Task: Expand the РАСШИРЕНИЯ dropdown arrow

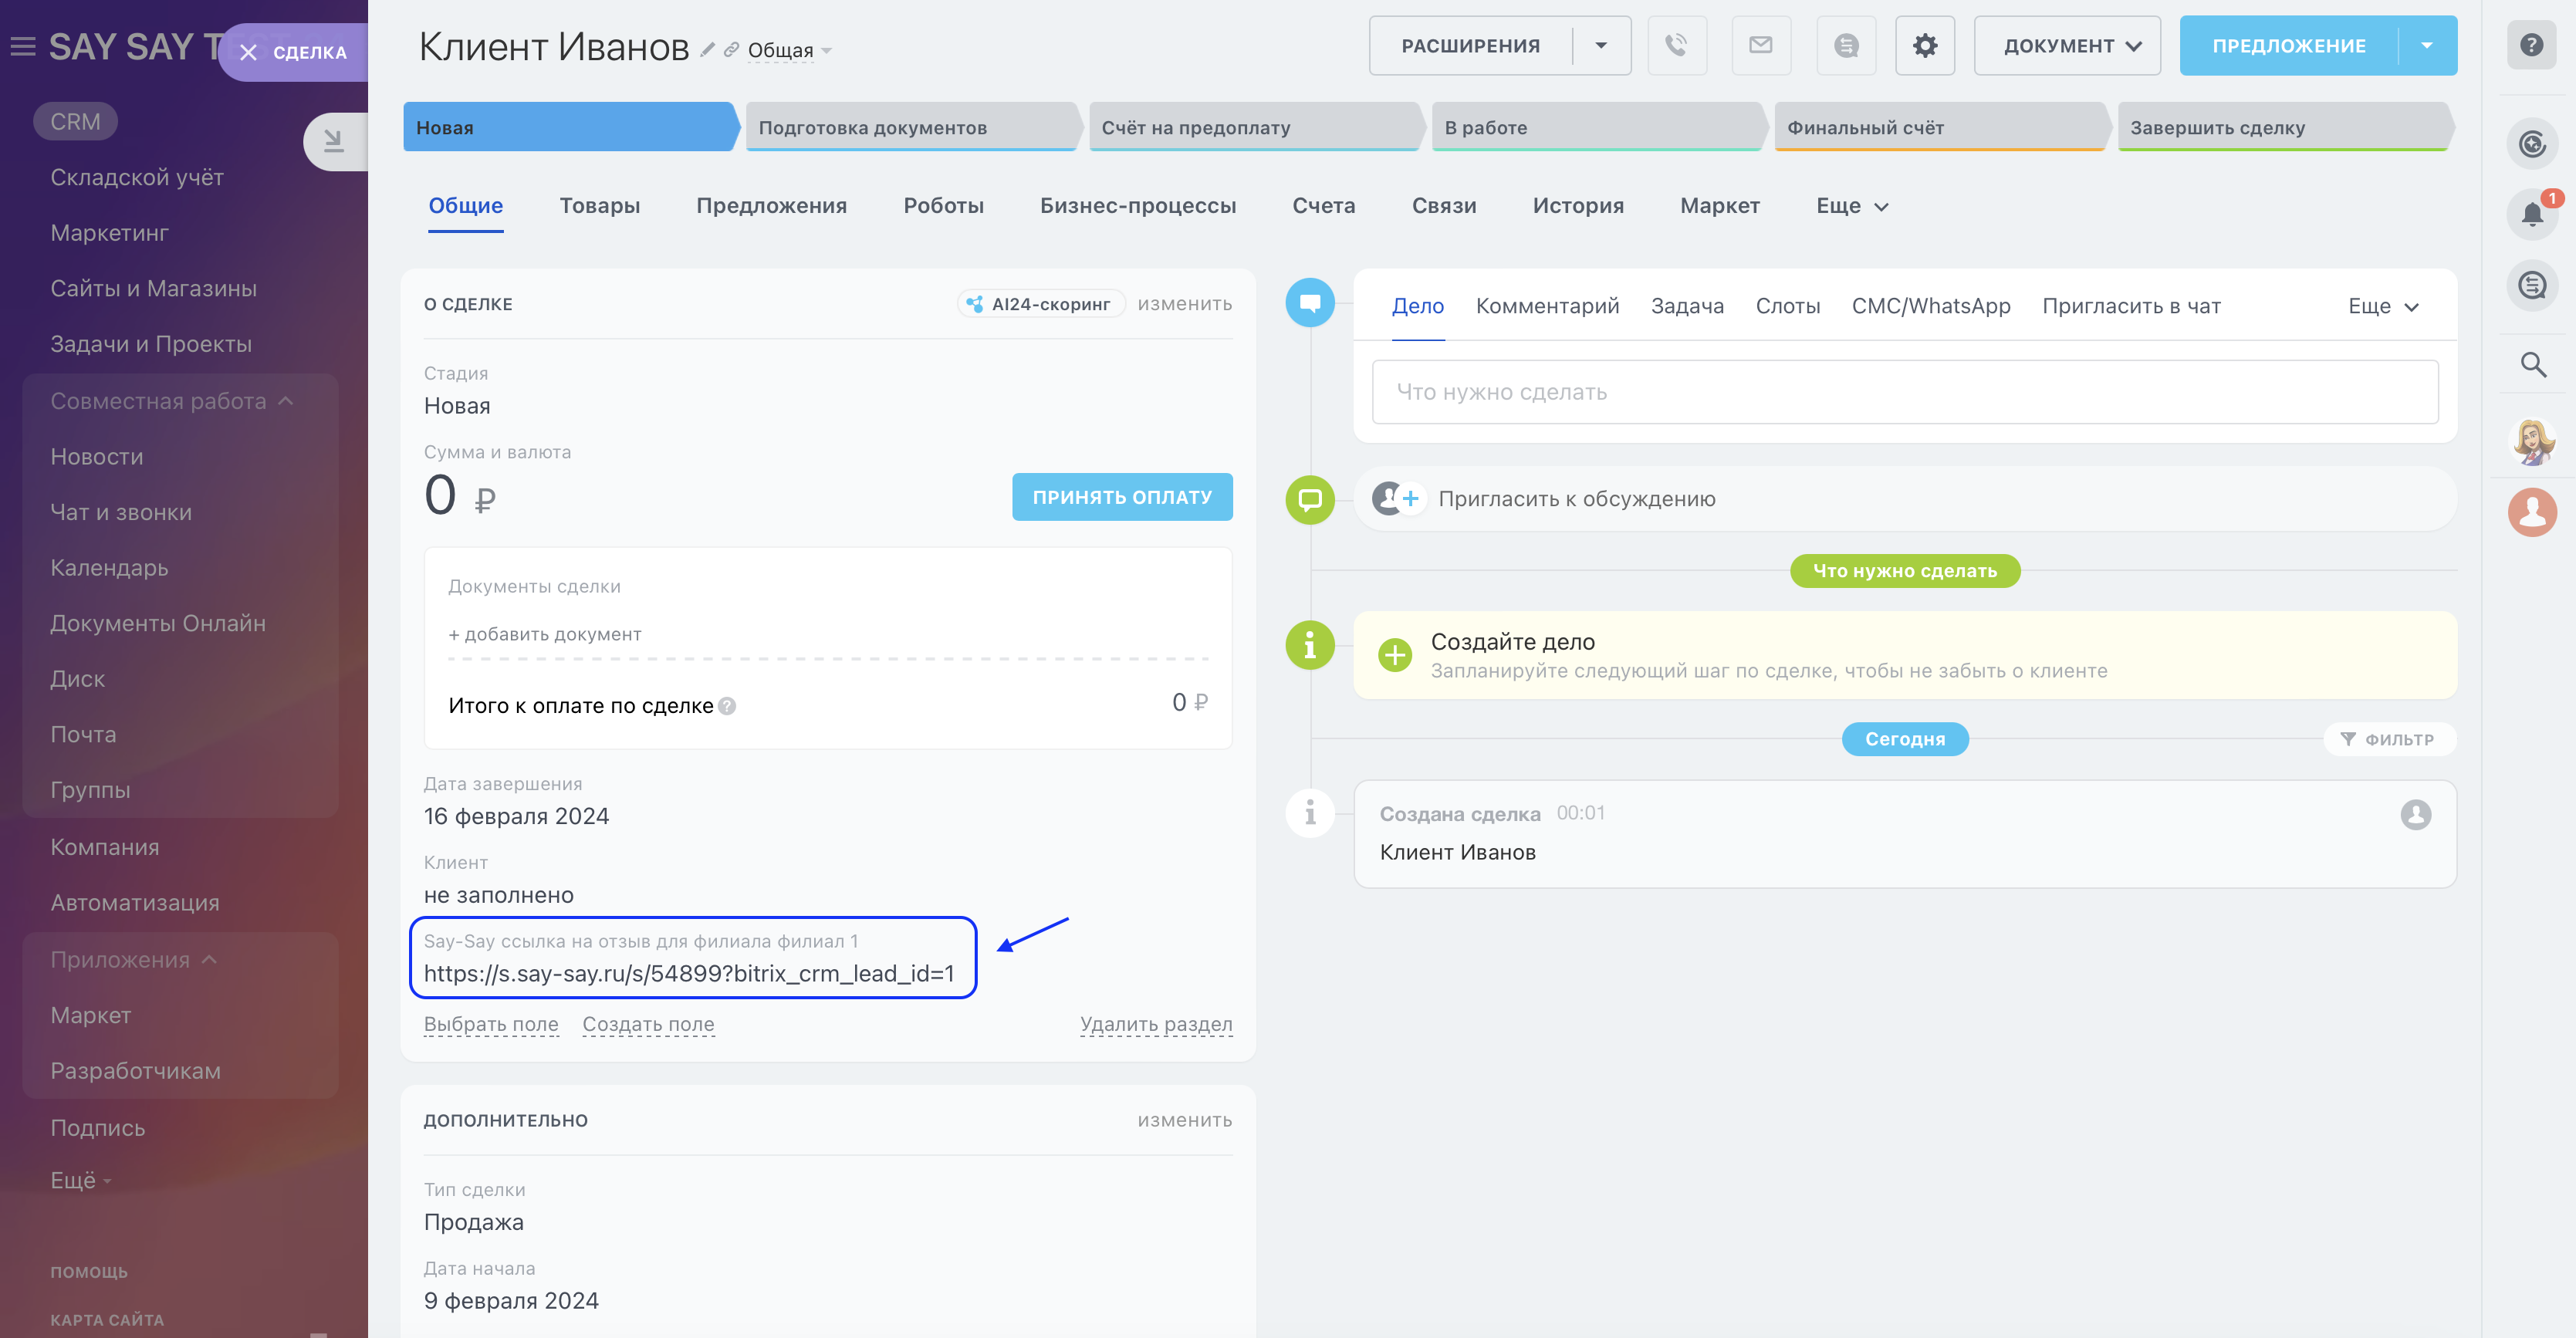Action: [x=1603, y=45]
